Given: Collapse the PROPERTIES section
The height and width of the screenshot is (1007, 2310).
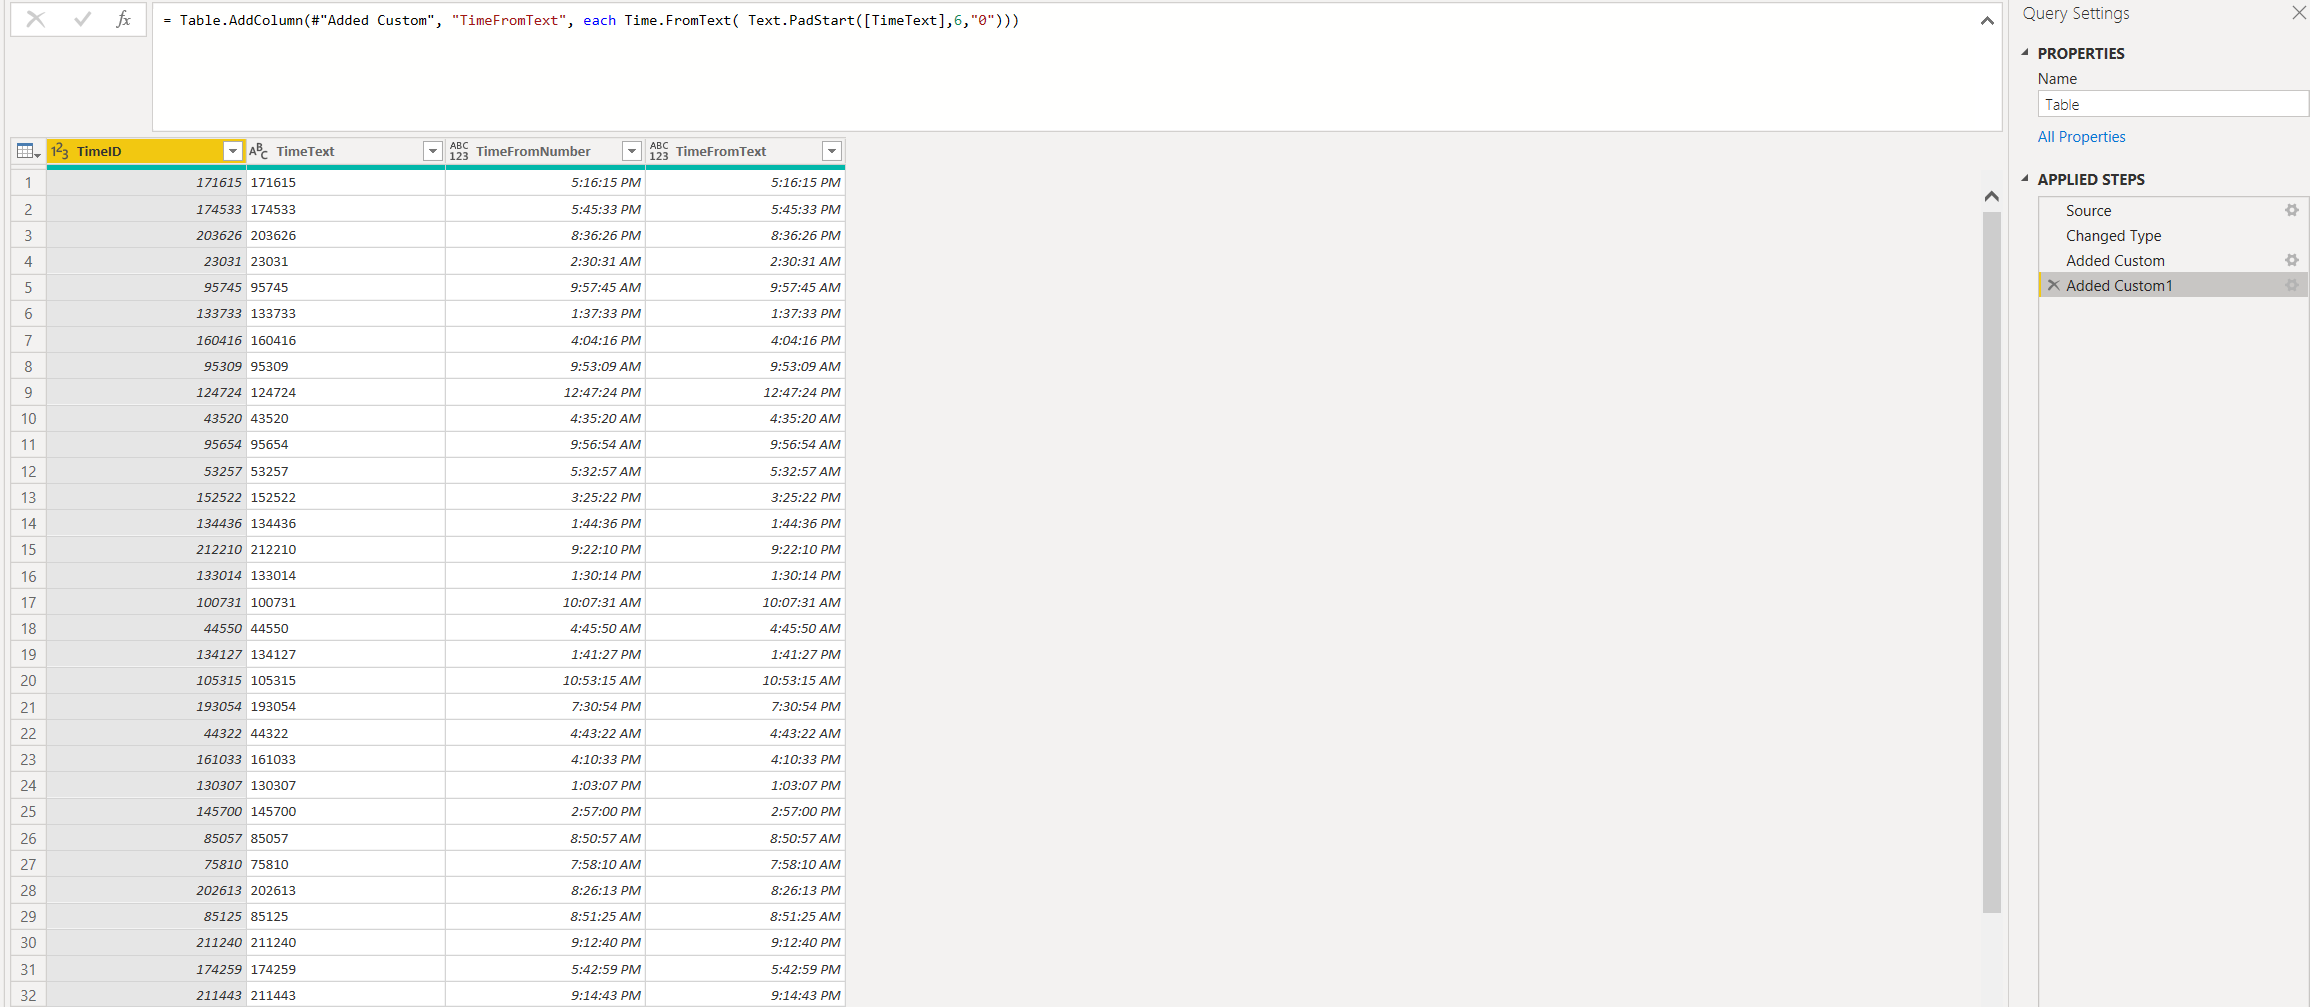Looking at the screenshot, I should (2025, 53).
